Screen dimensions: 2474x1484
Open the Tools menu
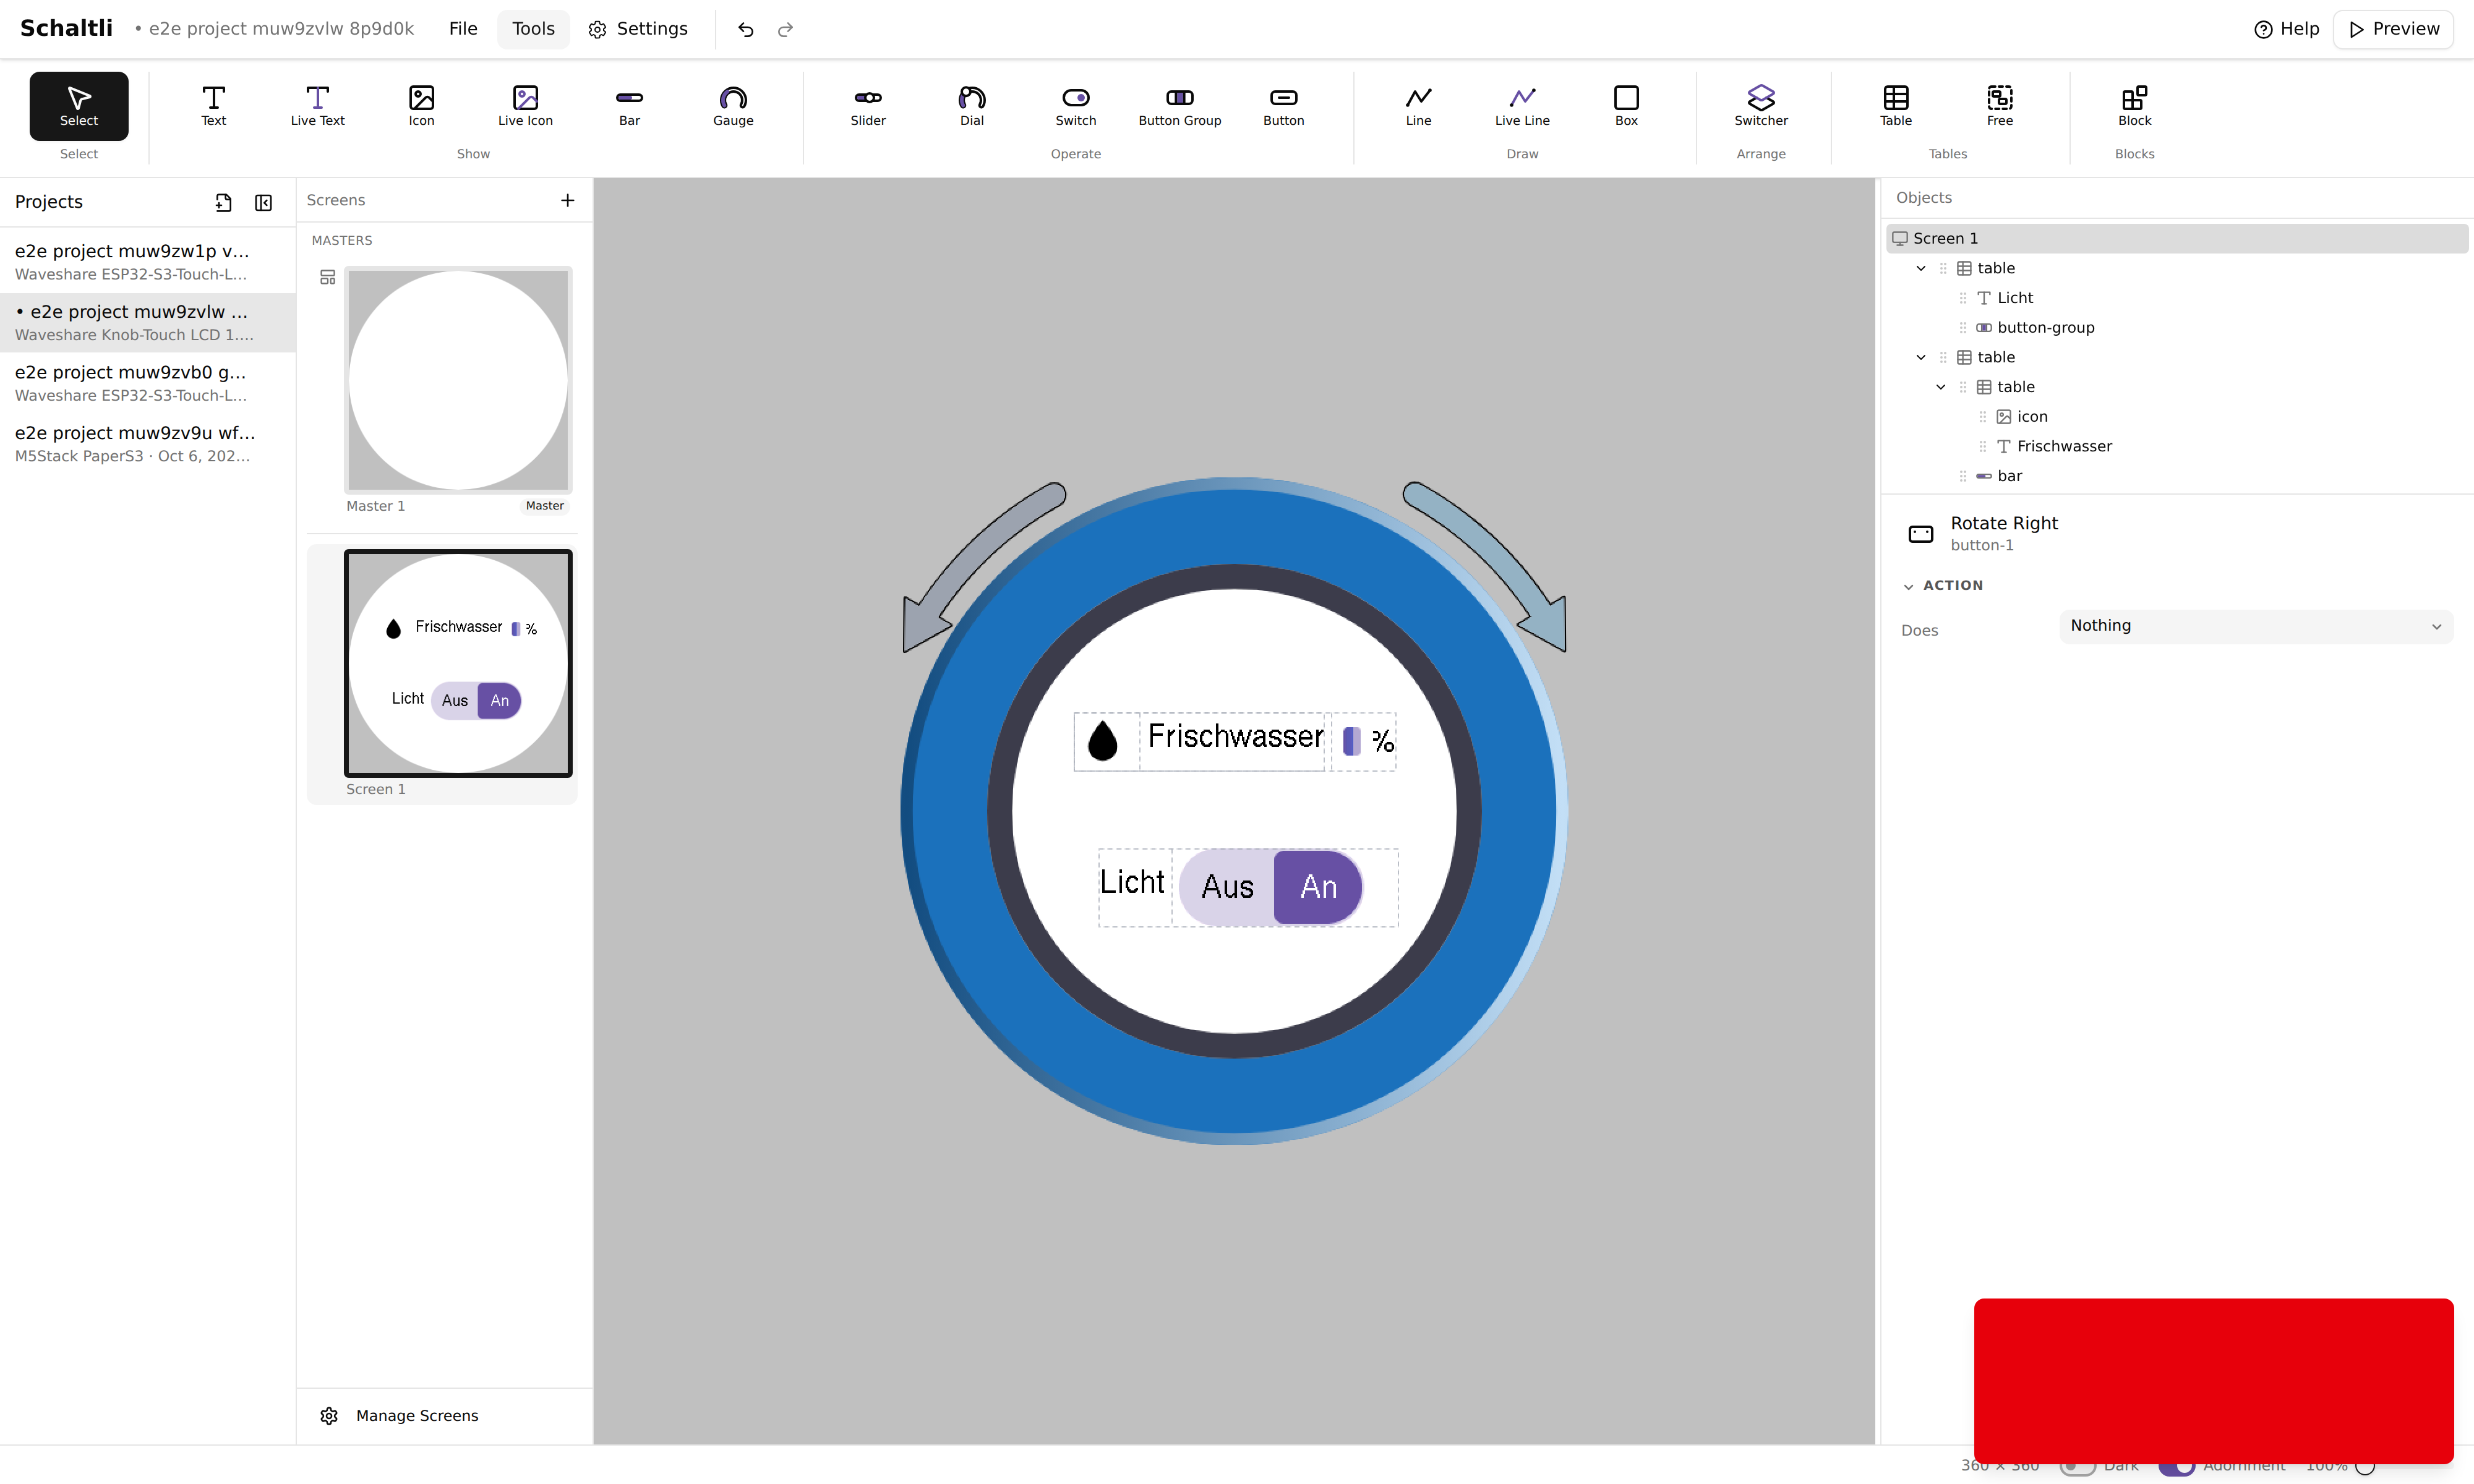533,29
